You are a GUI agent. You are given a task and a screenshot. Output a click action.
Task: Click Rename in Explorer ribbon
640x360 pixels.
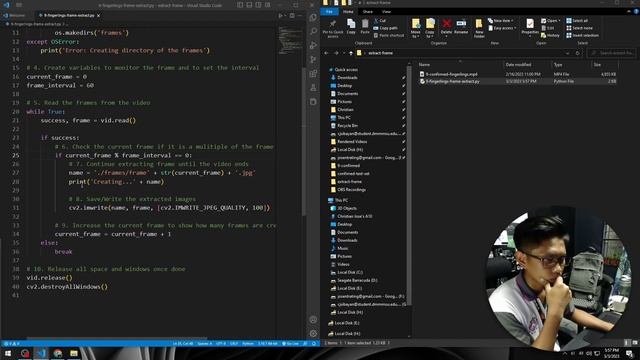461,27
